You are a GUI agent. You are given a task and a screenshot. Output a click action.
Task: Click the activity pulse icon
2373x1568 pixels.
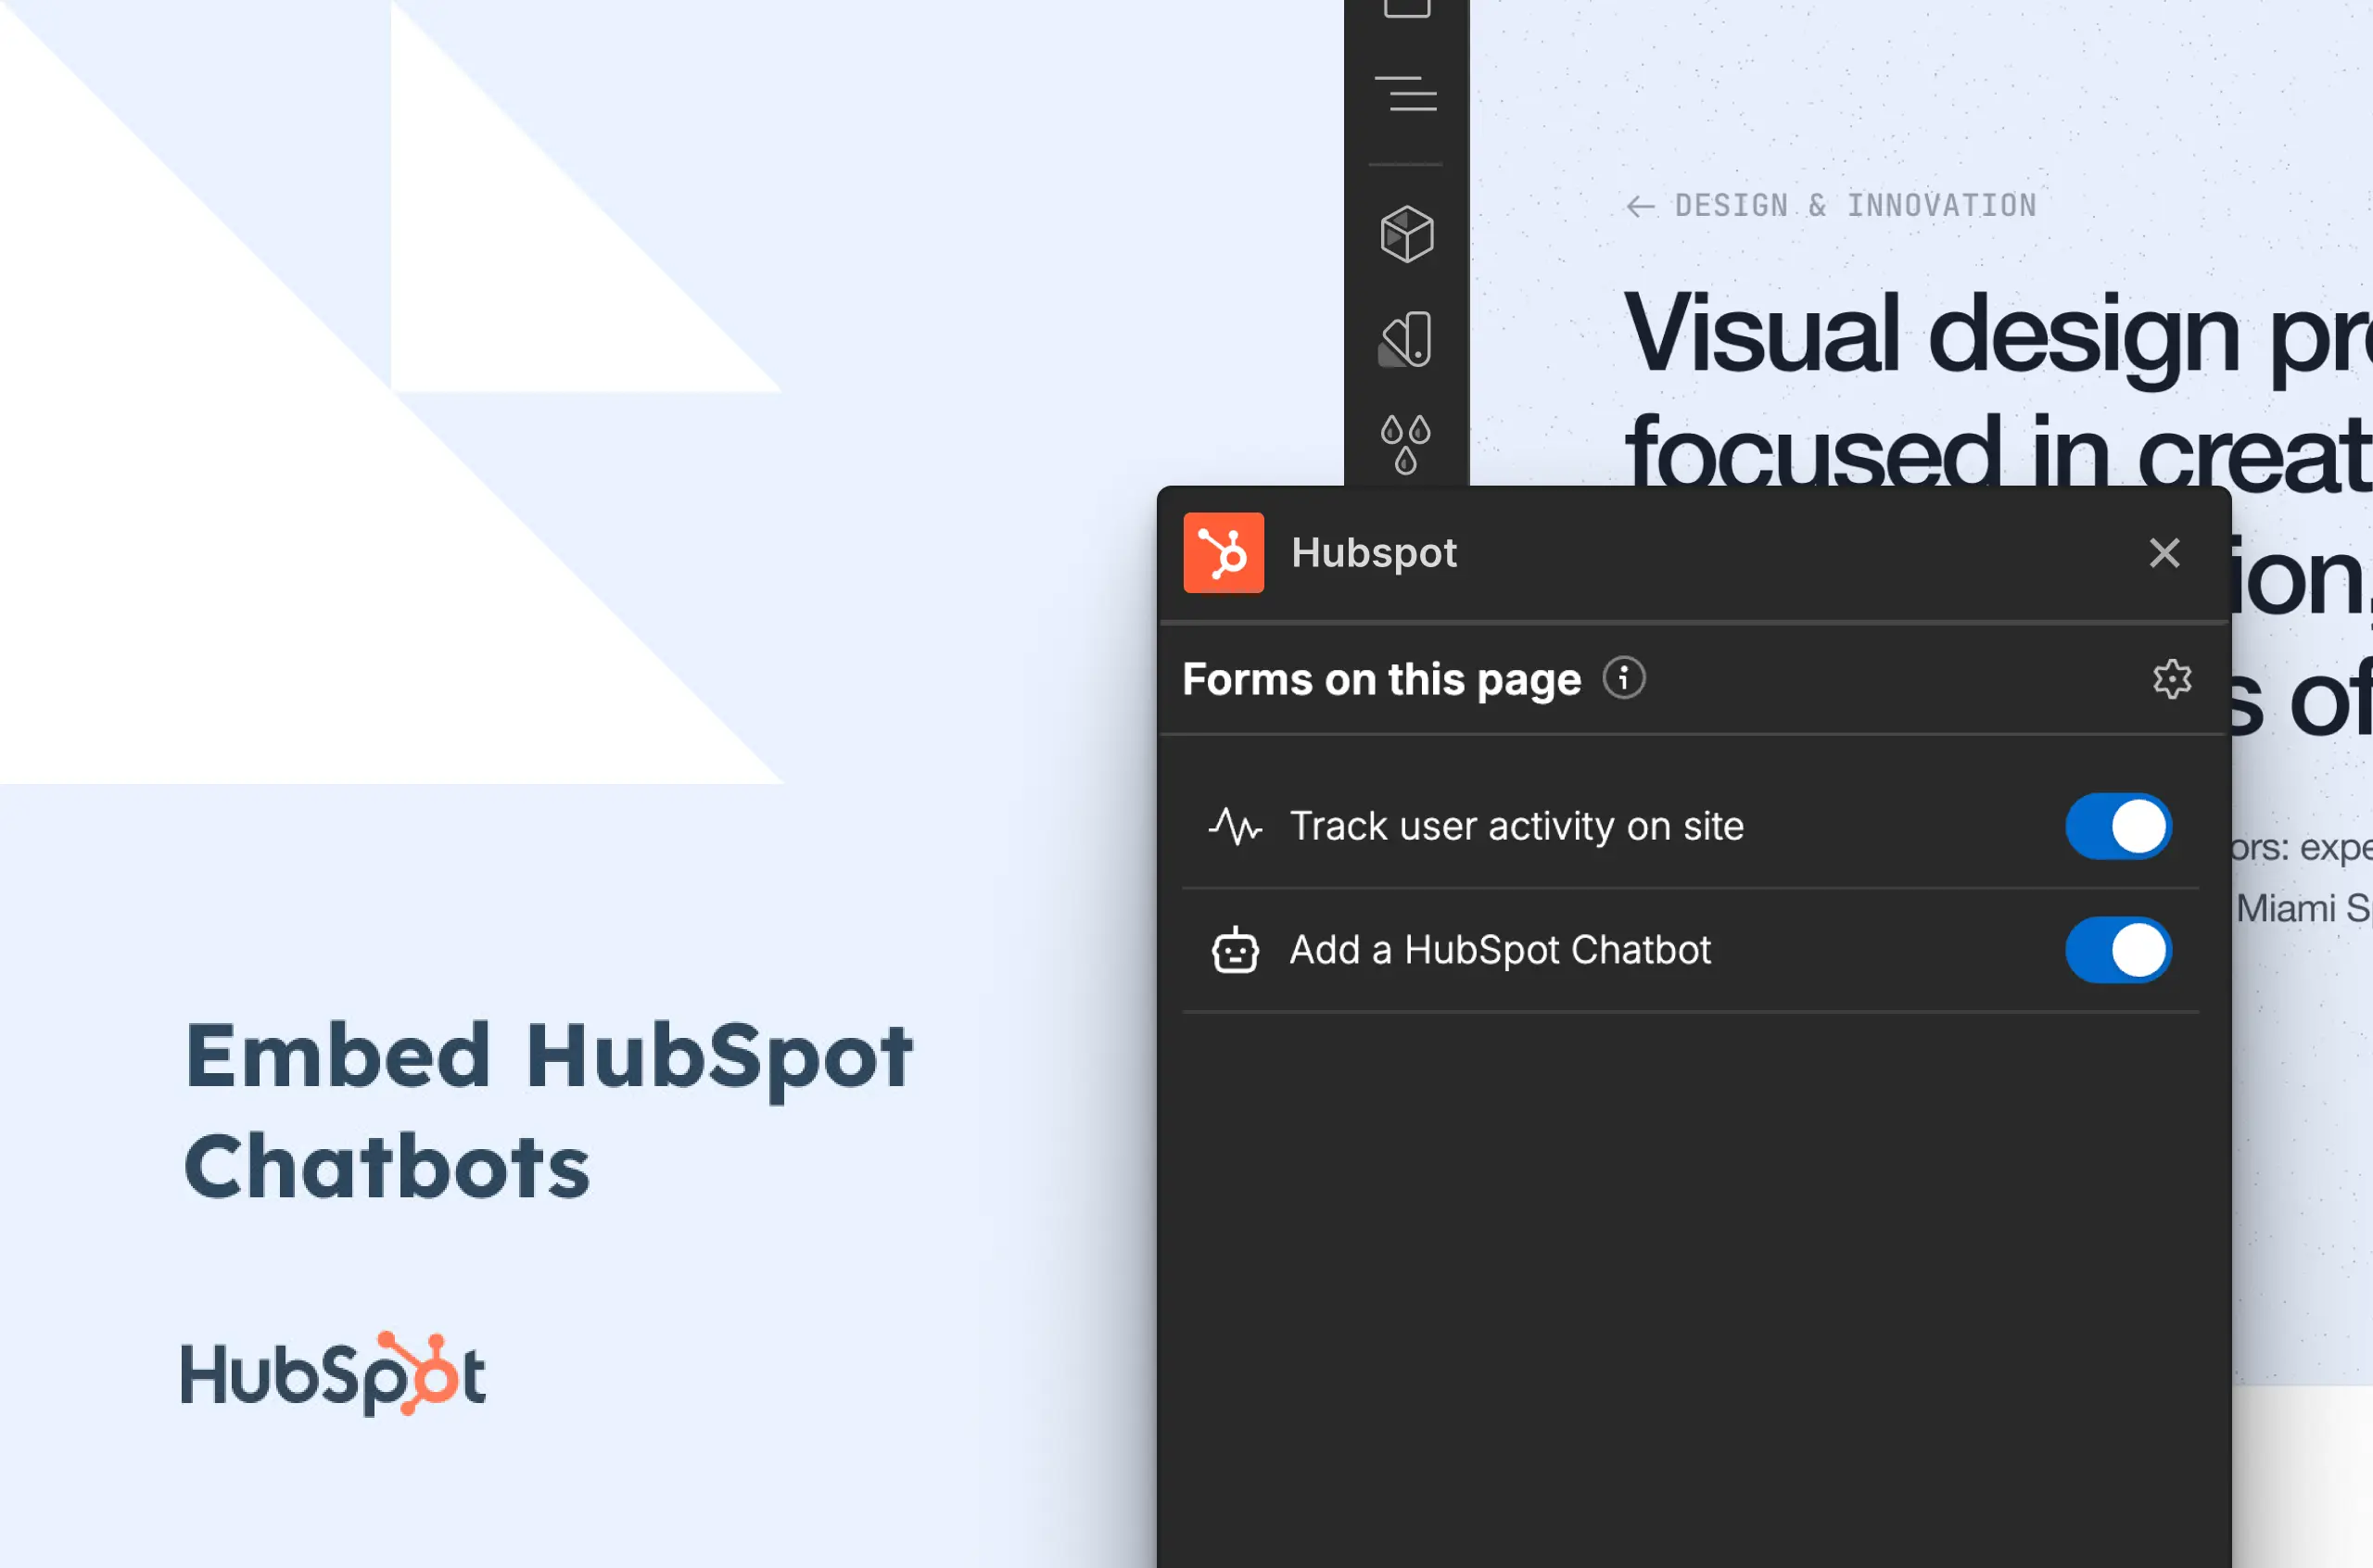coord(1235,827)
